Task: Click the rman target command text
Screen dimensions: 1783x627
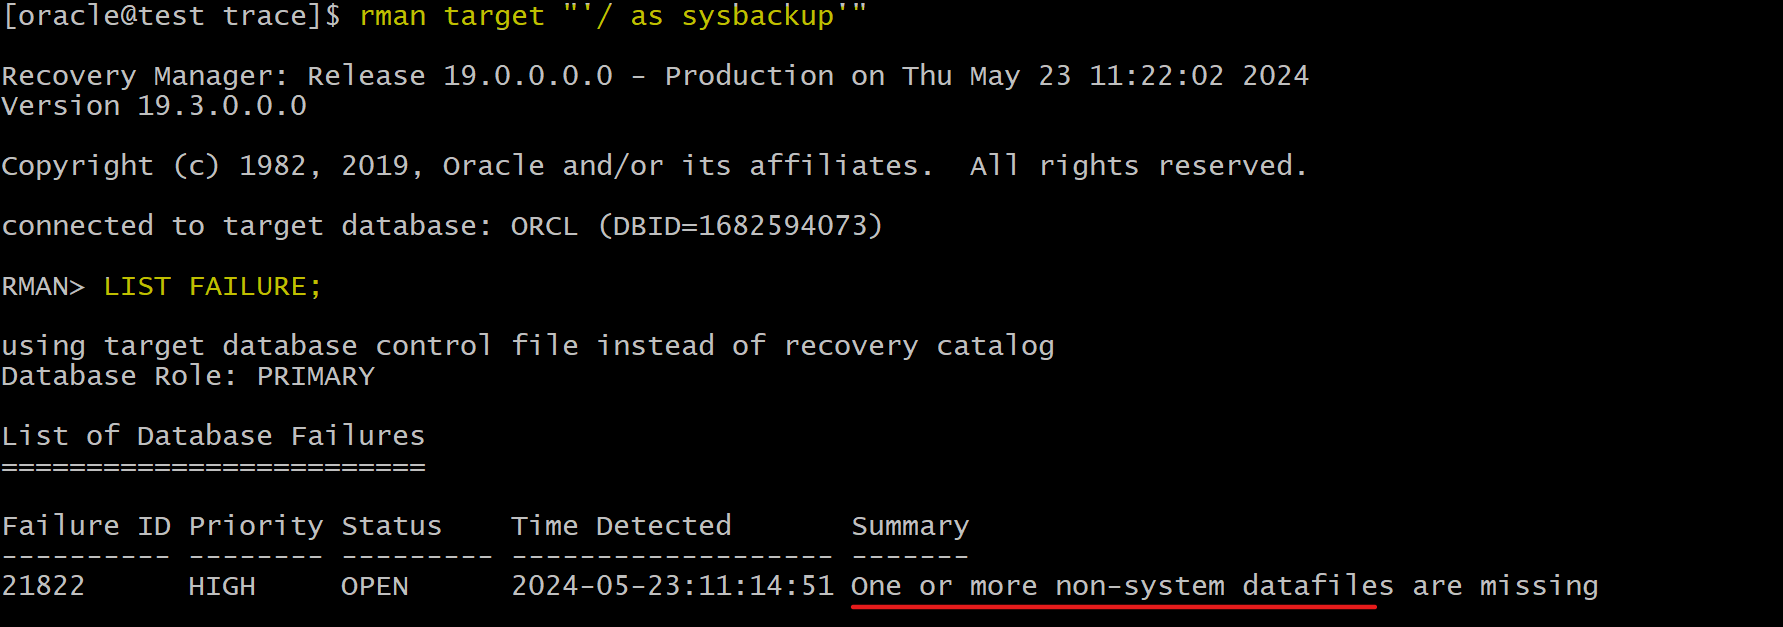Action: pos(613,16)
